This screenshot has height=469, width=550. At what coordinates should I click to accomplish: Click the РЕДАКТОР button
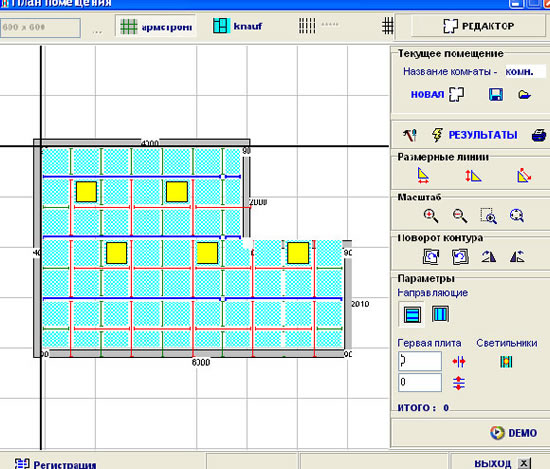point(478,26)
